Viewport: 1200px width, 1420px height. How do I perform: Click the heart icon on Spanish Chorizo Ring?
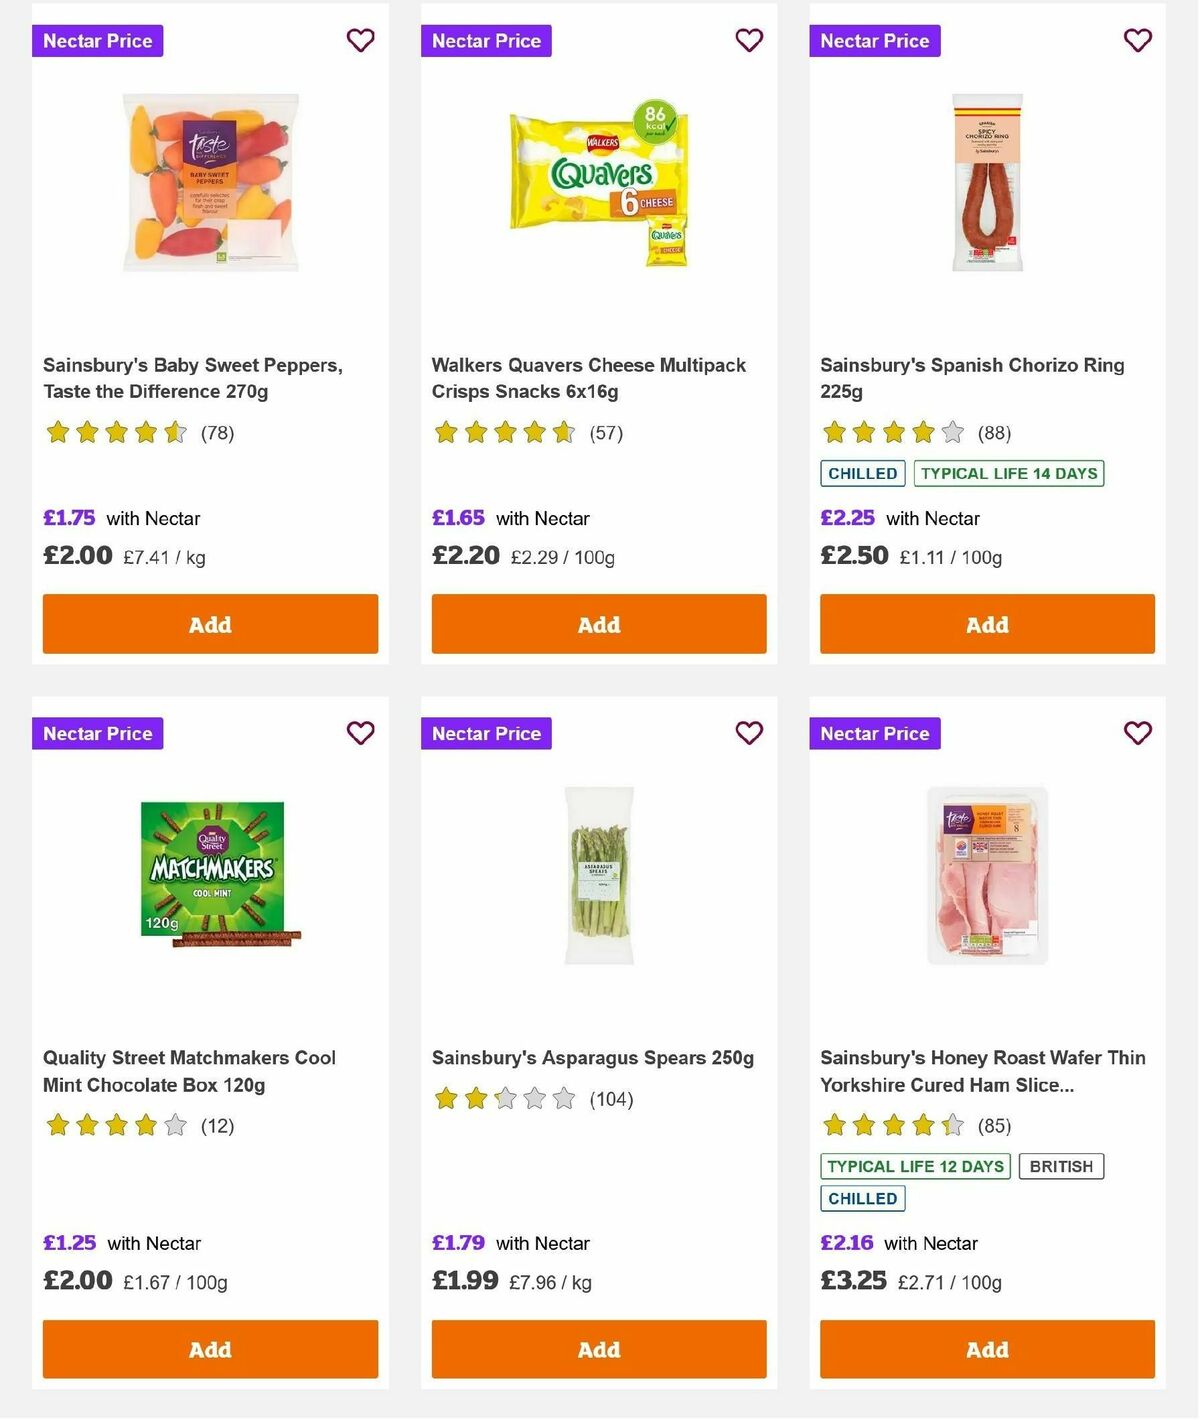1136,40
